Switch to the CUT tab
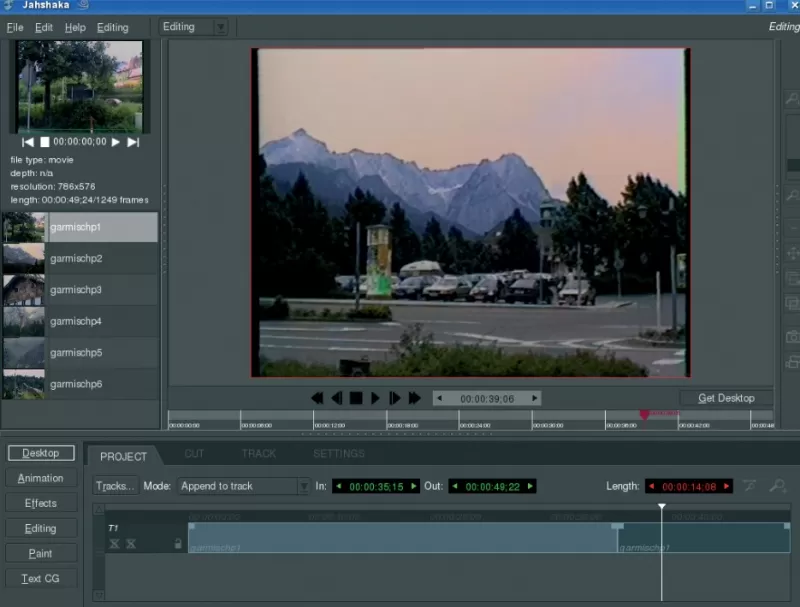800x607 pixels. tap(194, 454)
